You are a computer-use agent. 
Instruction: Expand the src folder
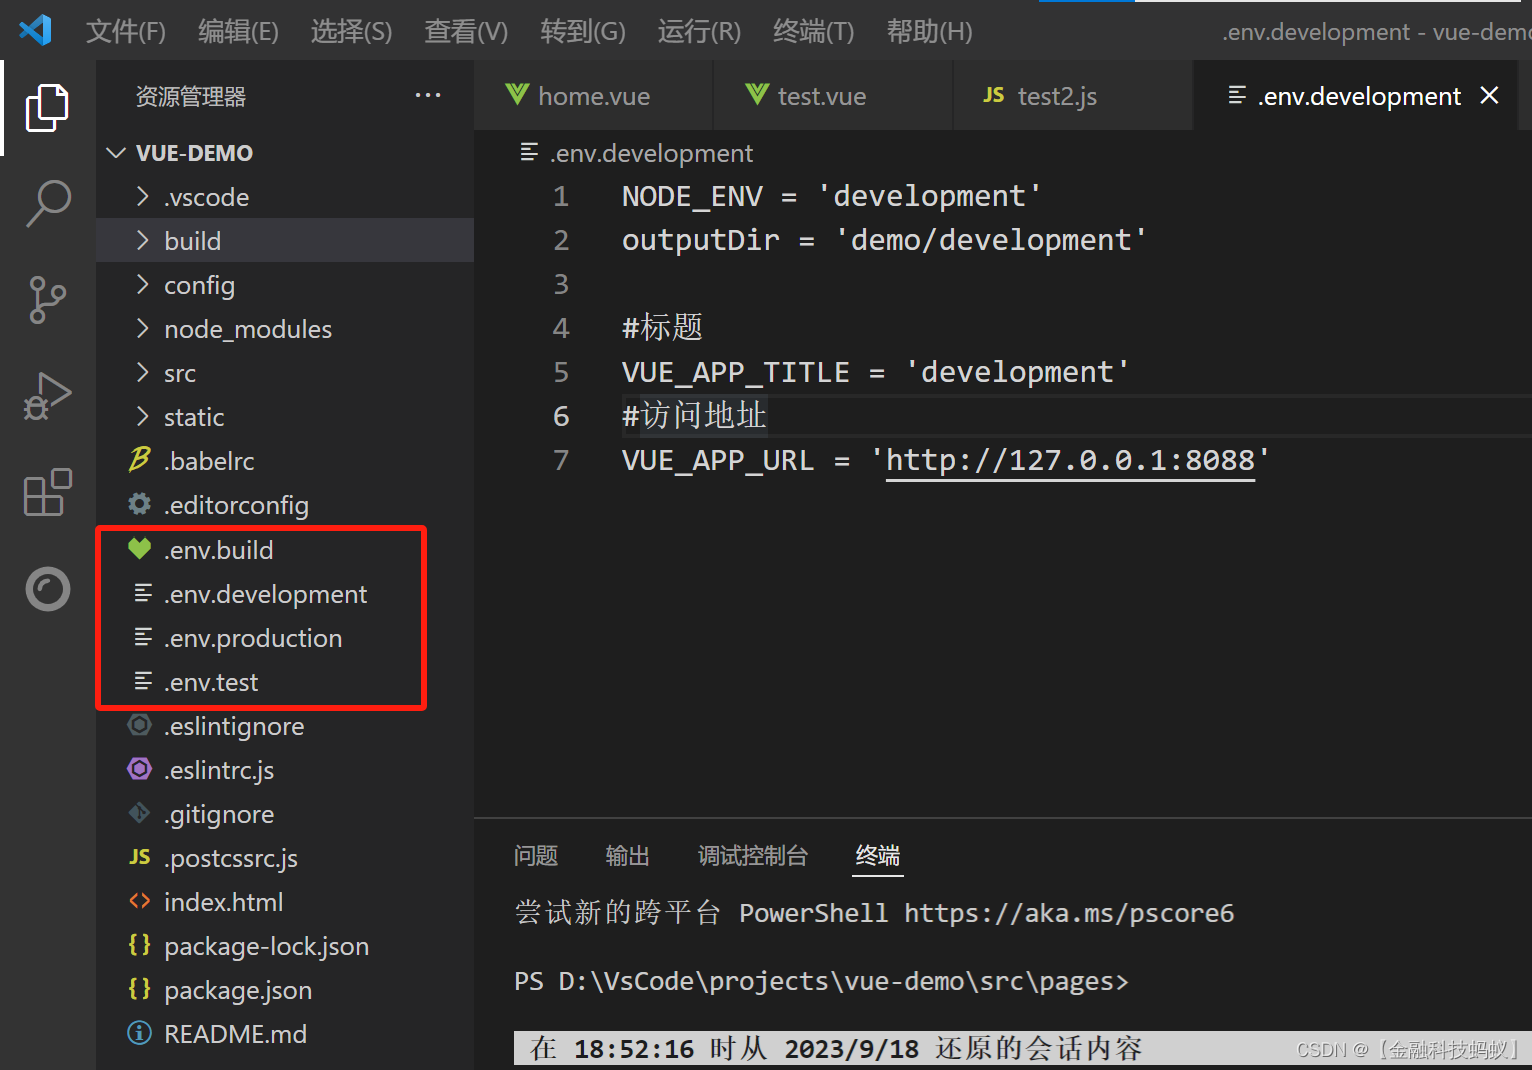coord(143,372)
